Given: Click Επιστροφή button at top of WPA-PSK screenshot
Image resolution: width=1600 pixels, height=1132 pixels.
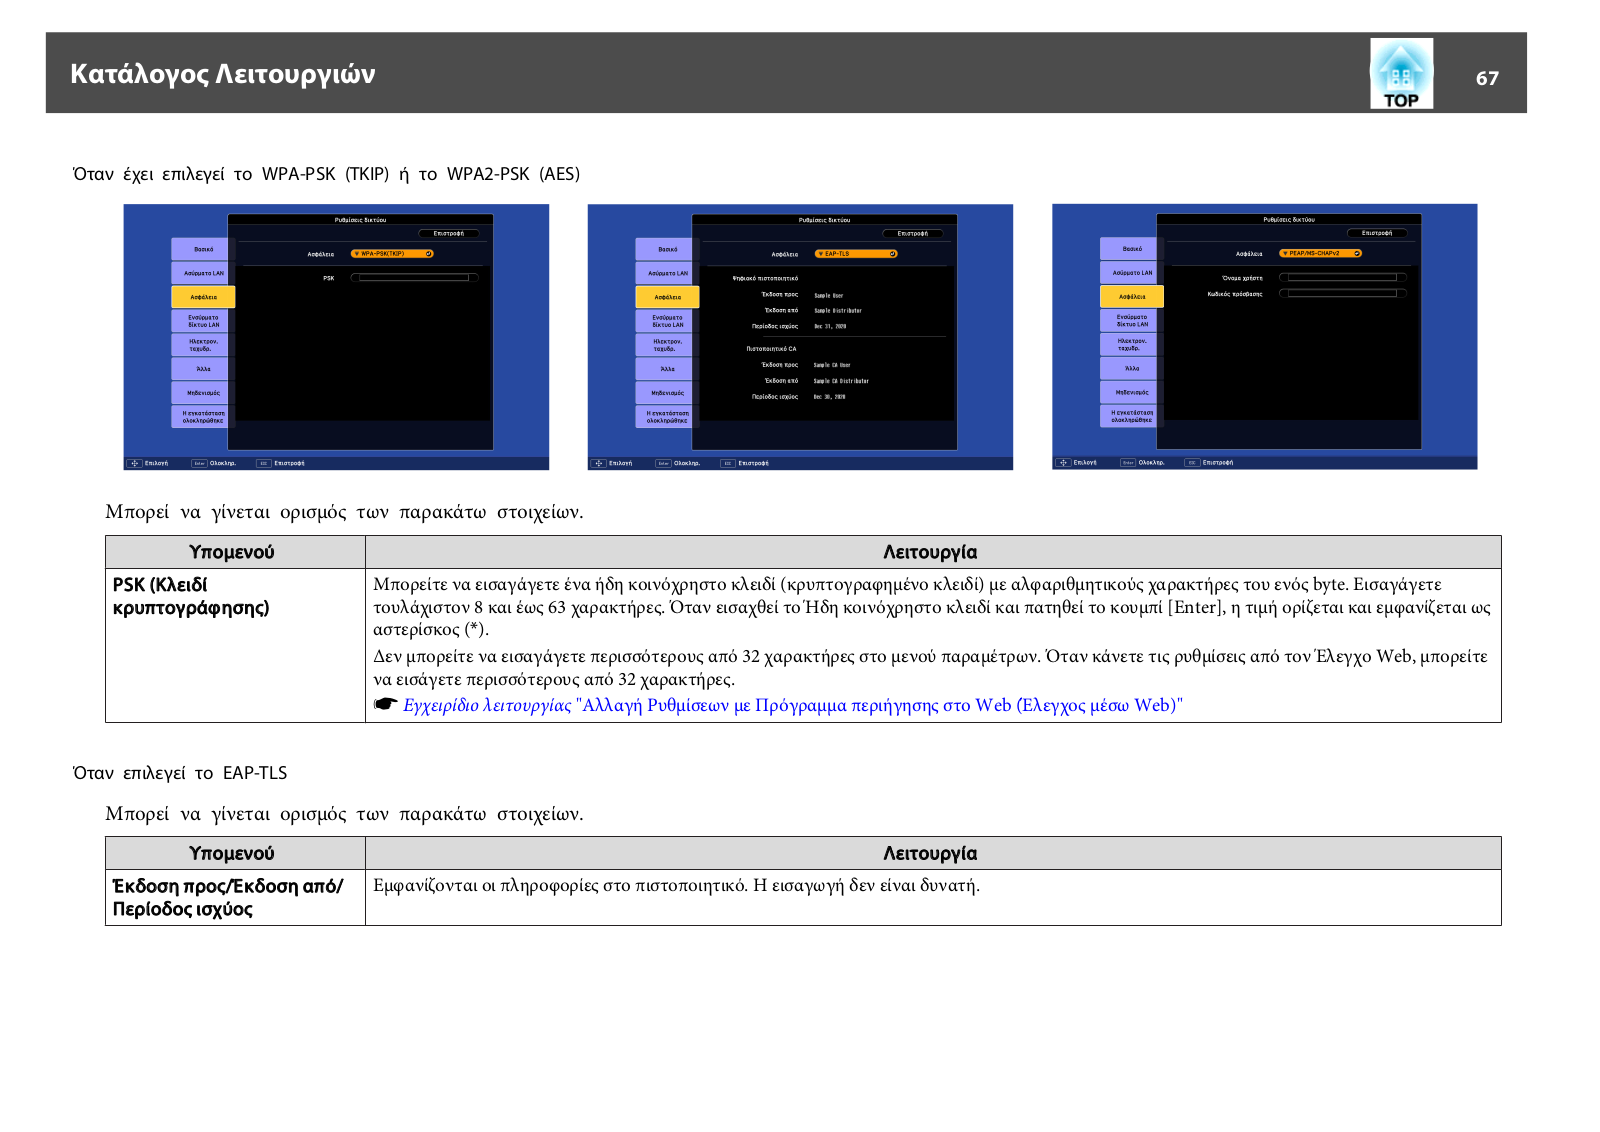Looking at the screenshot, I should click(448, 233).
